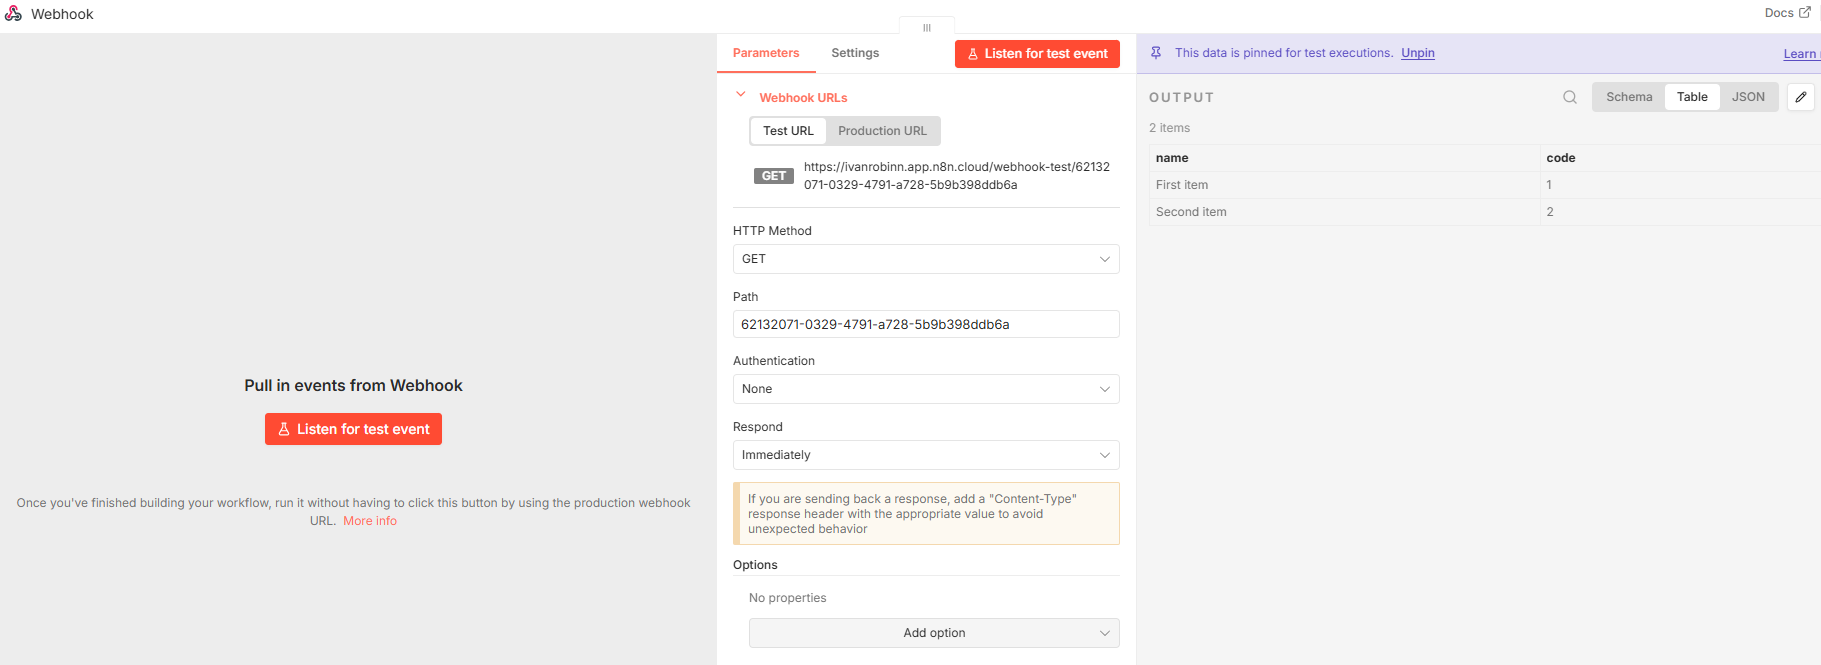
Task: Switch output view to Table
Action: coord(1692,97)
